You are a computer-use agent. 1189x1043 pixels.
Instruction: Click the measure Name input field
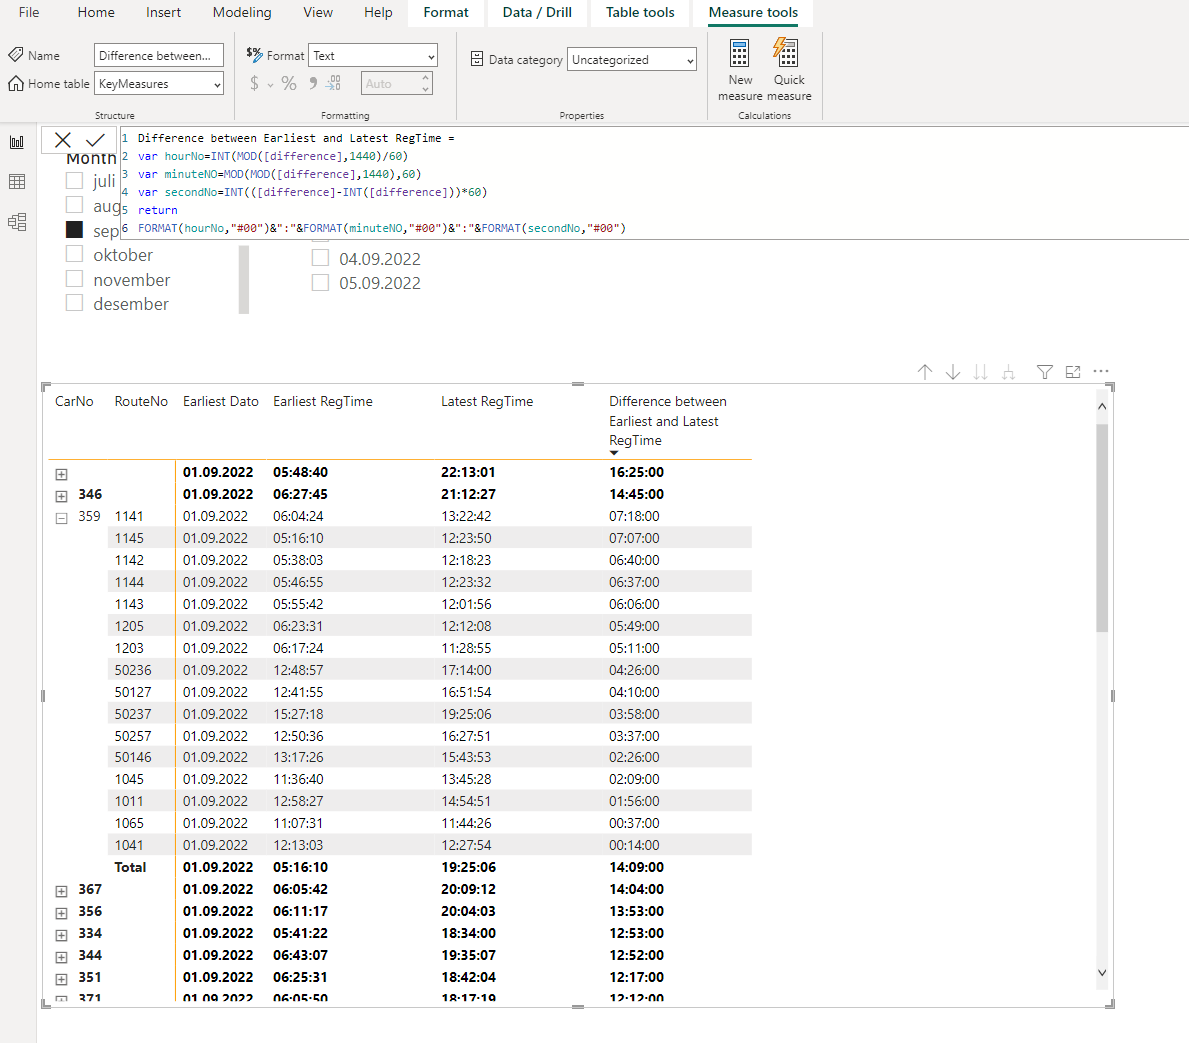(x=159, y=55)
